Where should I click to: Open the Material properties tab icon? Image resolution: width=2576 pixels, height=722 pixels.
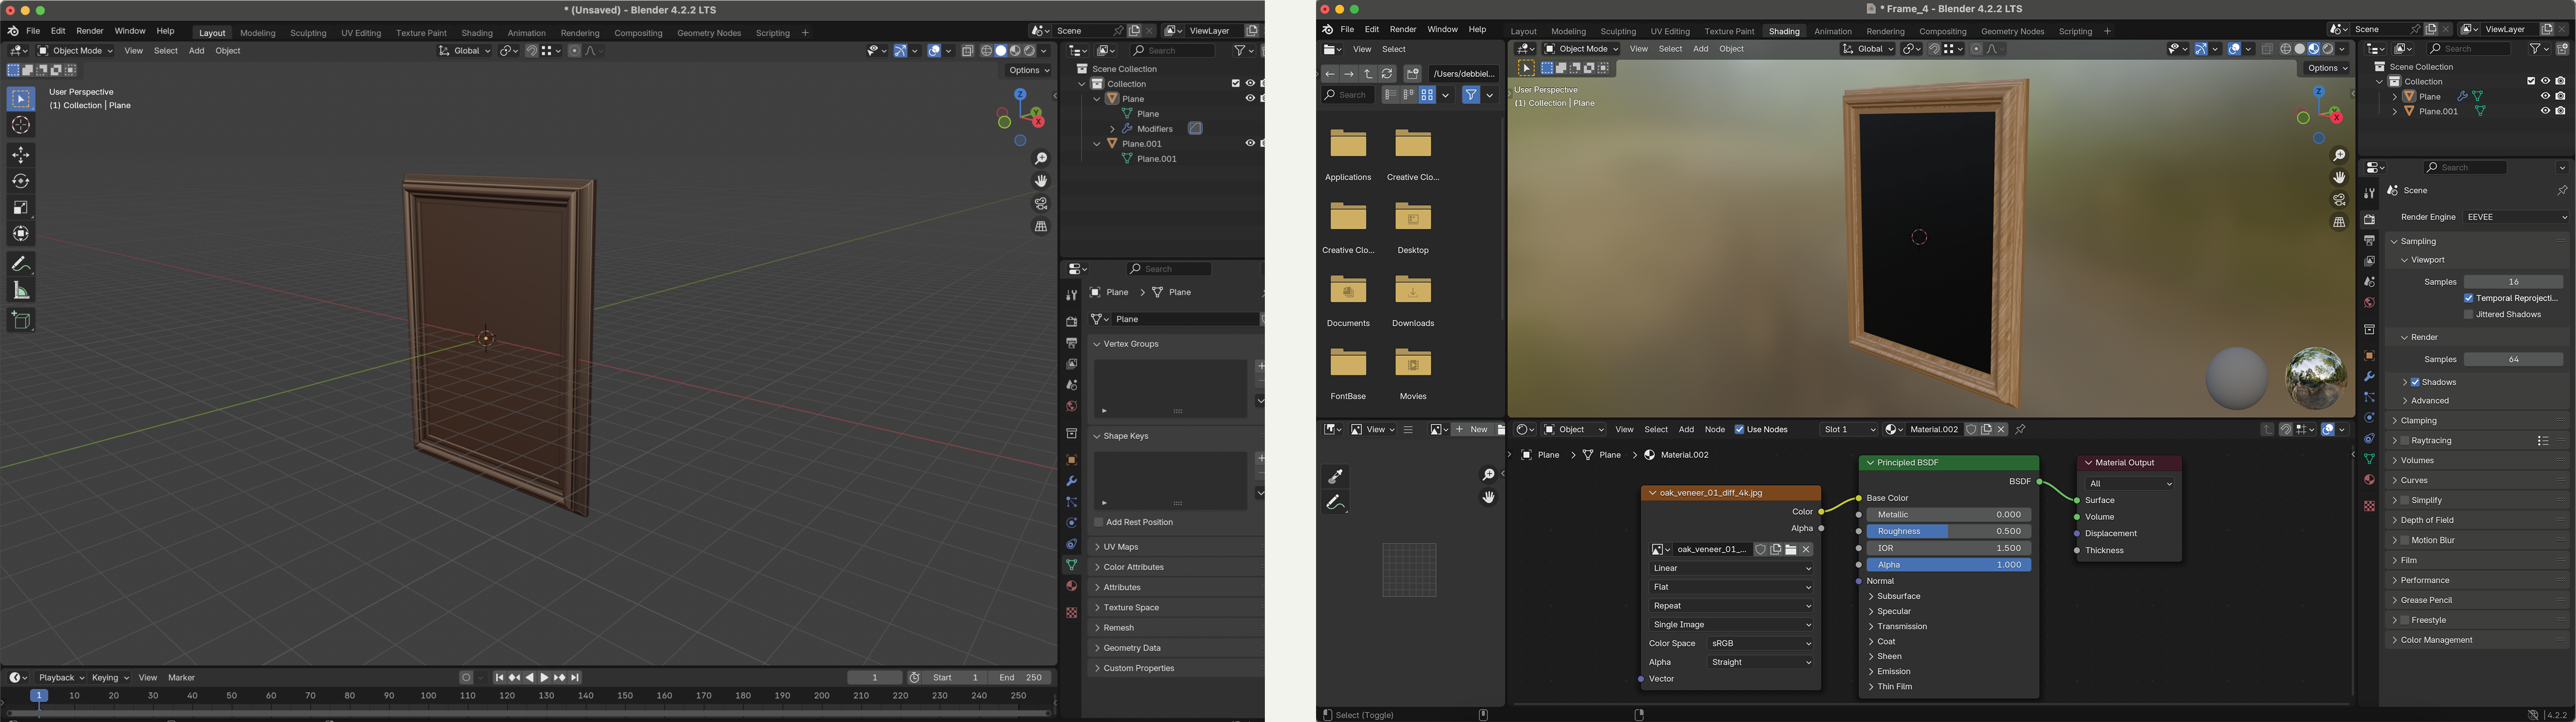tap(1071, 586)
